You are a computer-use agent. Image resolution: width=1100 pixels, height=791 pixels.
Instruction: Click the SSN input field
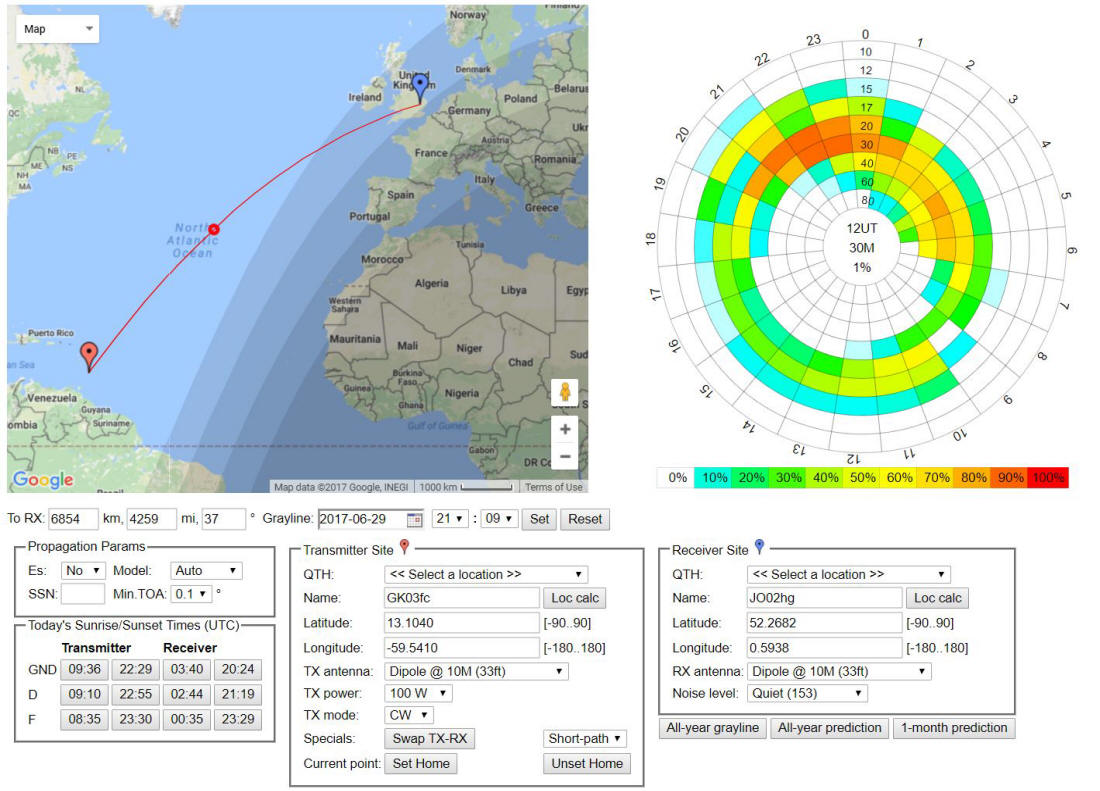click(83, 594)
